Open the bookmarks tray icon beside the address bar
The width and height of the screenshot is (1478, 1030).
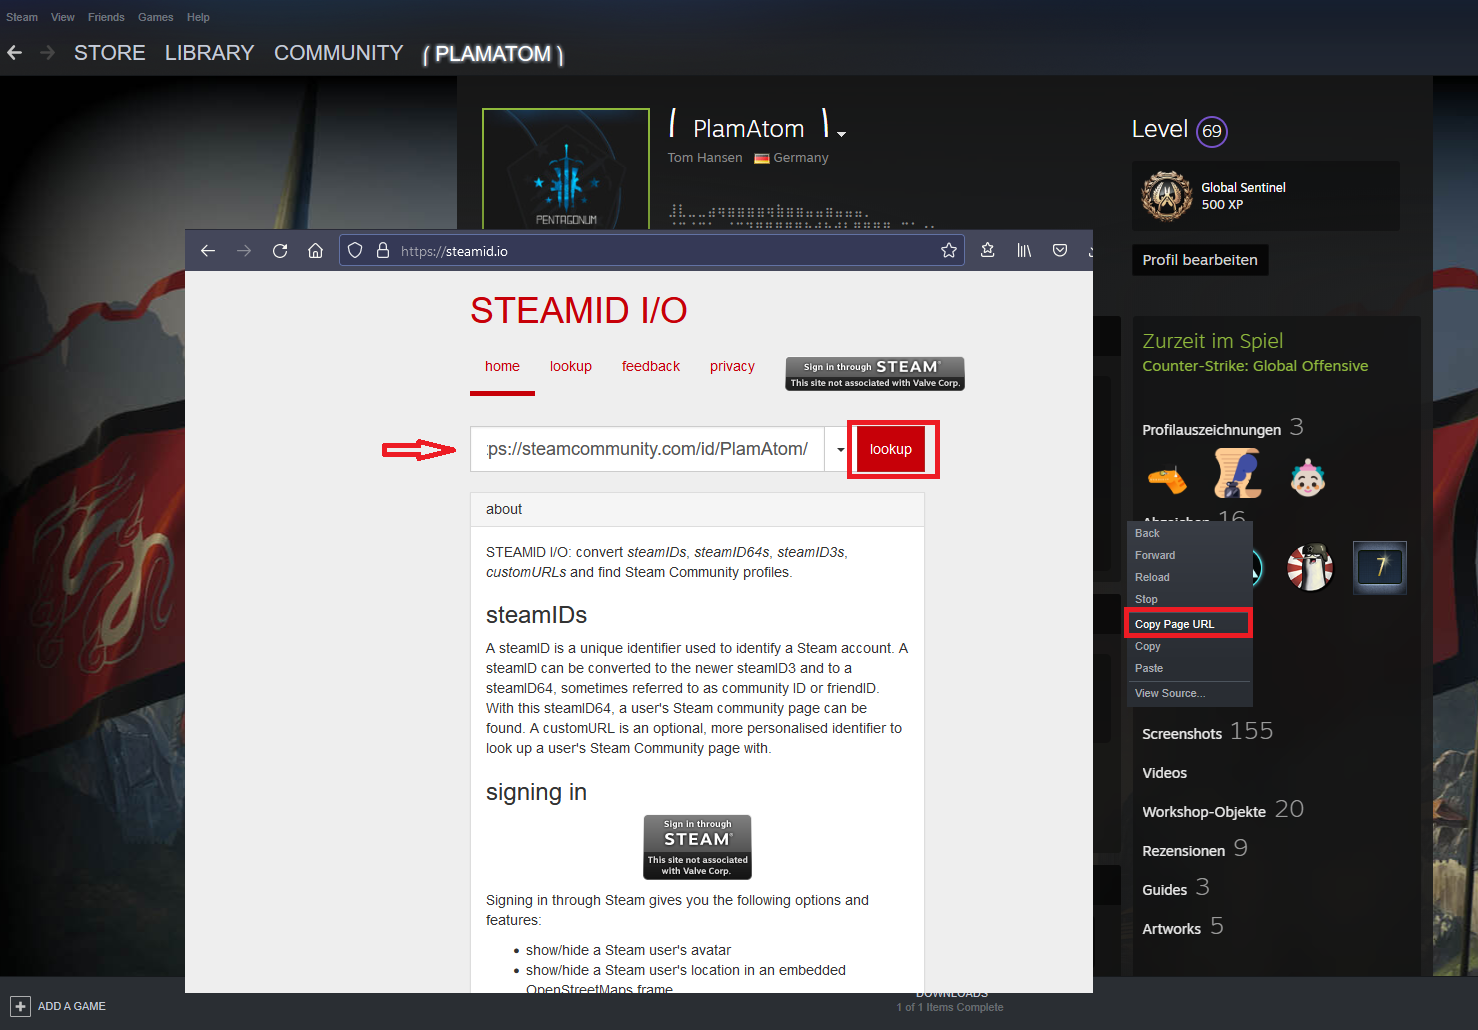click(987, 251)
